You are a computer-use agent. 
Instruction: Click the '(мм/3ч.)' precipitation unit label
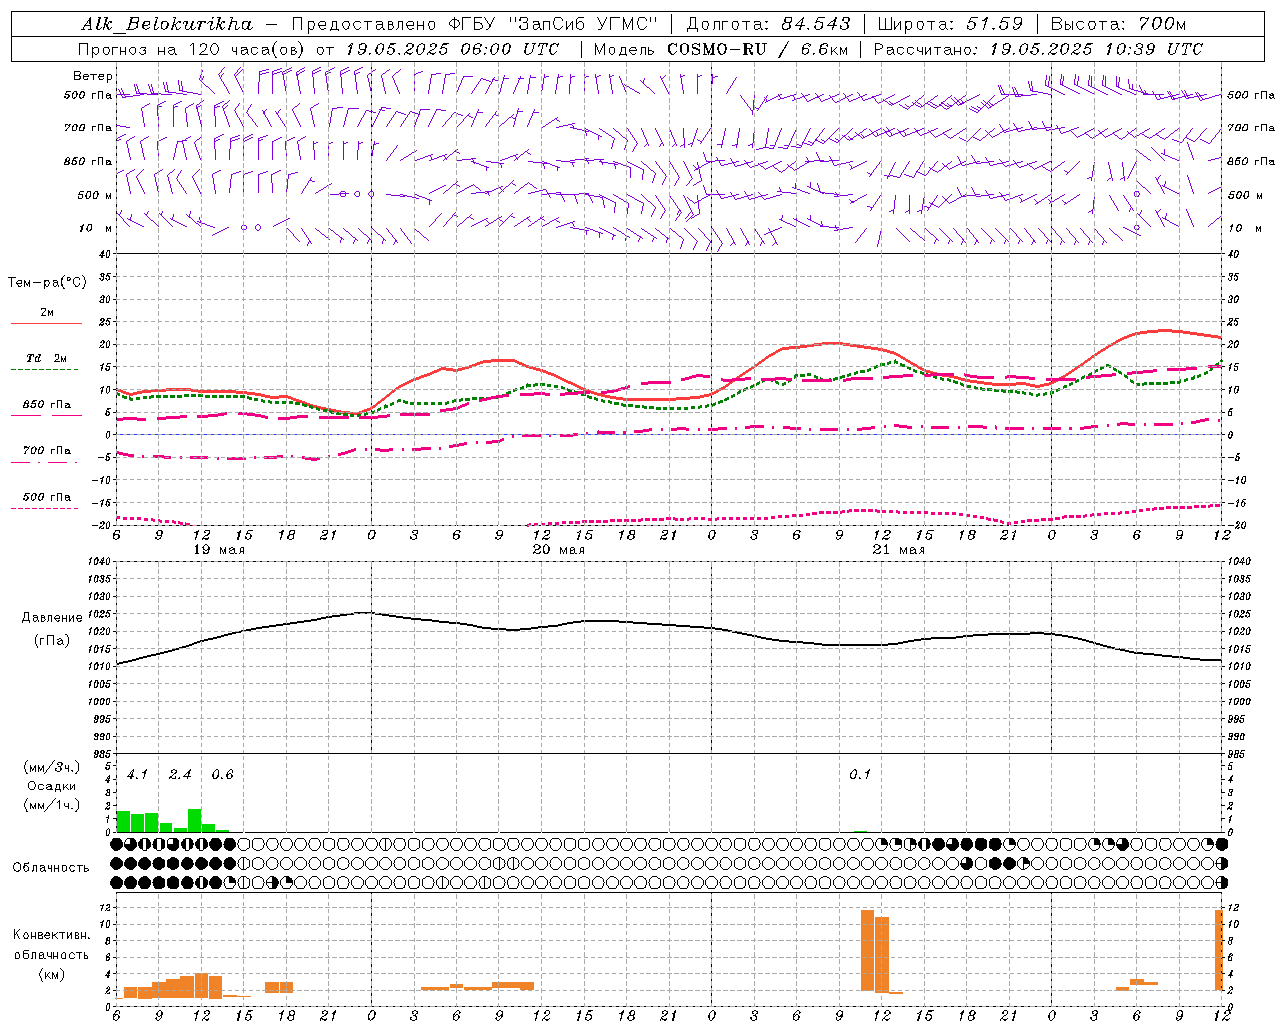click(52, 768)
